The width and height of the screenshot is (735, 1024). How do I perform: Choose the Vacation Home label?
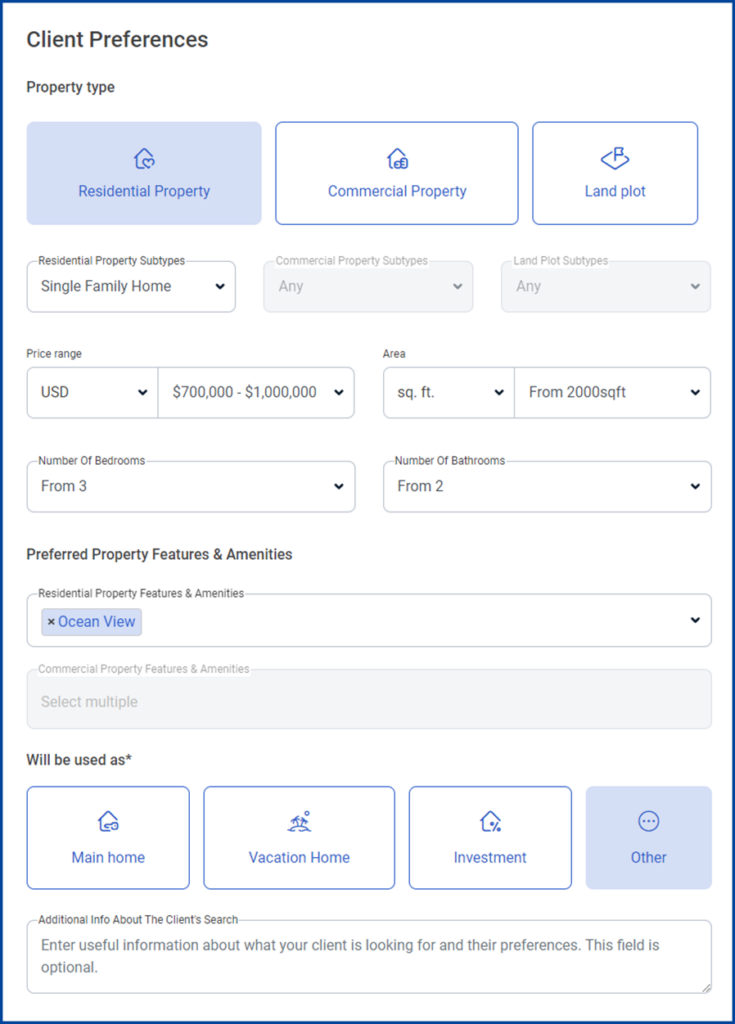pos(299,857)
